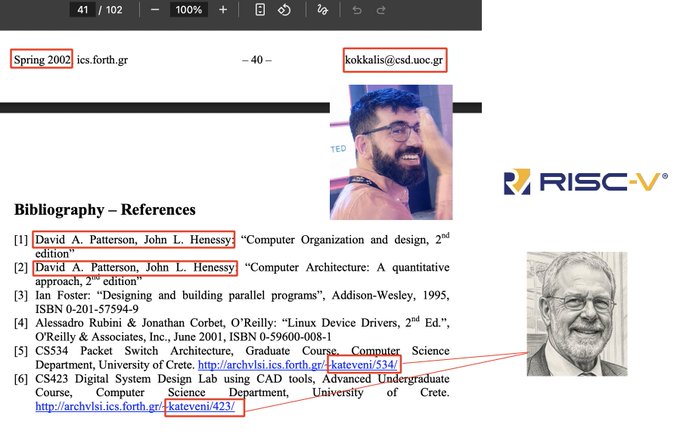The height and width of the screenshot is (434, 680).
Task: Click the sketch portrait of the older man
Action: pyautogui.click(x=577, y=314)
